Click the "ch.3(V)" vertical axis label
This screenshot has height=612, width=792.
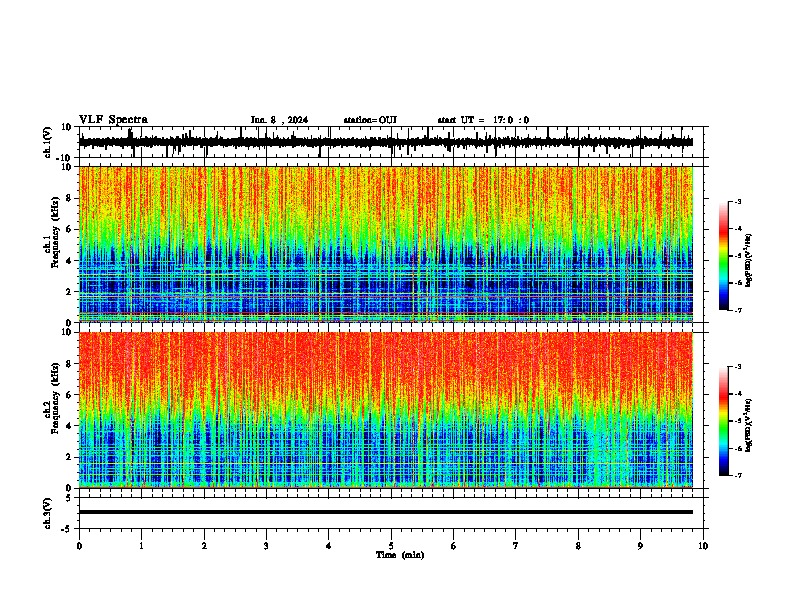(x=48, y=513)
